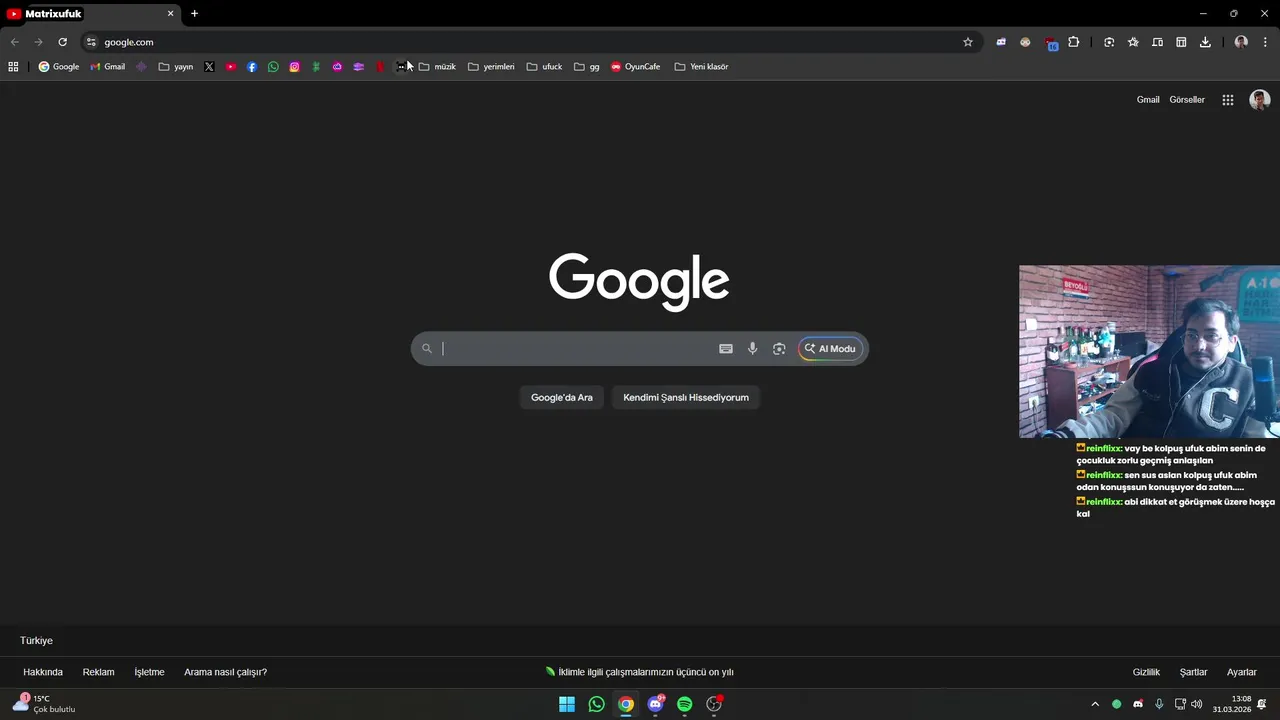
Task: Open the bookmarks star-list toolbar icon
Action: click(1133, 42)
